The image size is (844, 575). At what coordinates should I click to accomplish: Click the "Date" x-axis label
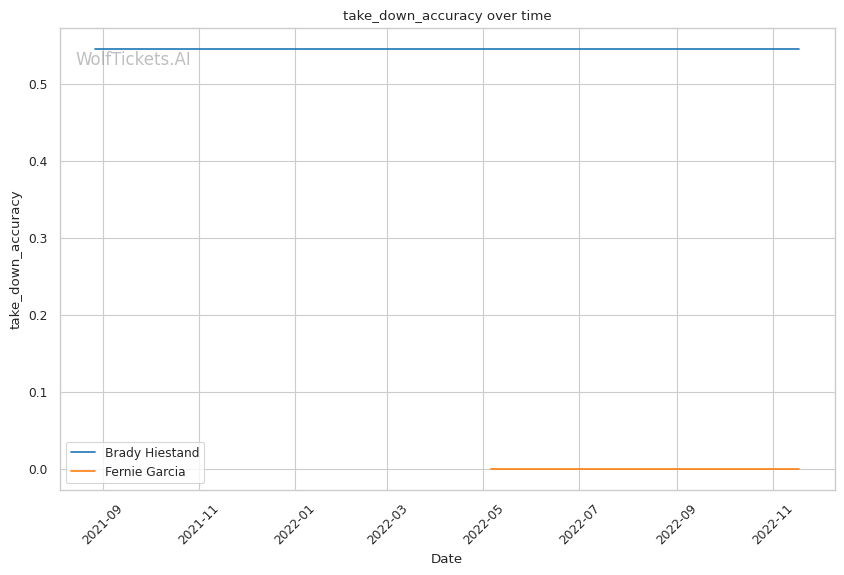point(446,559)
